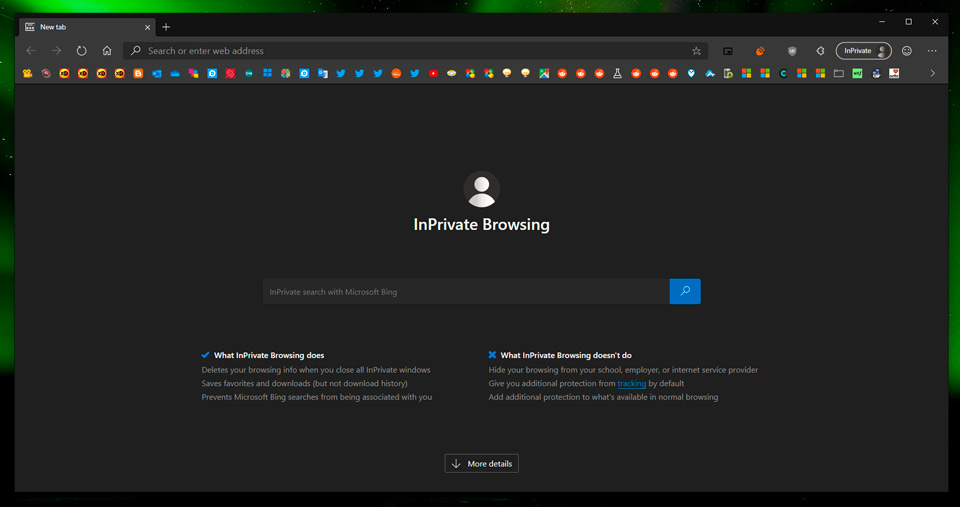
Task: Open the heart card favorite icon
Action: (894, 73)
